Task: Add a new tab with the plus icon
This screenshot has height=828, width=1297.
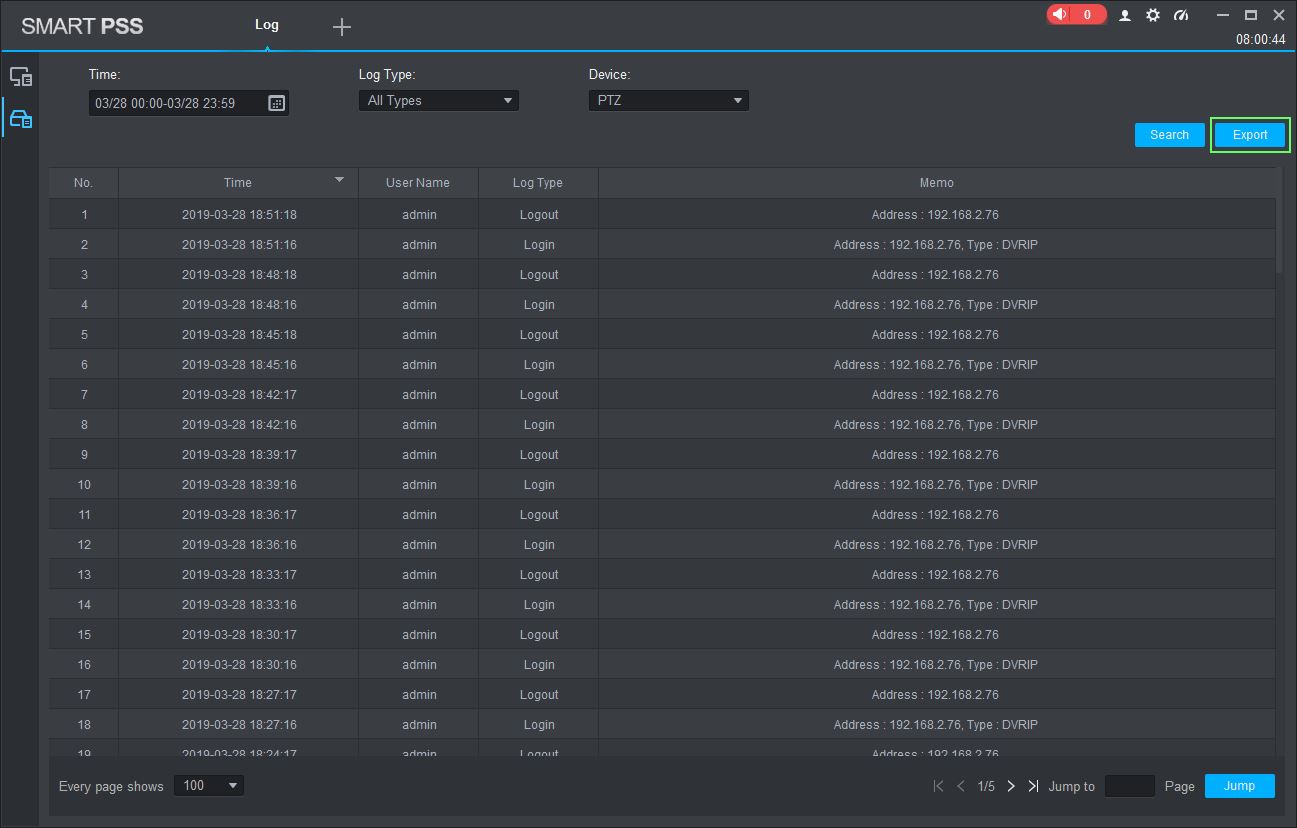Action: click(342, 27)
